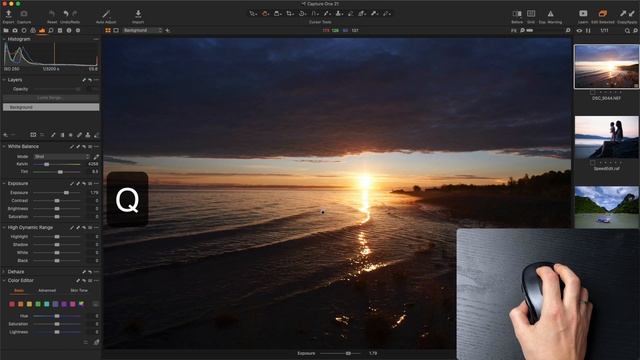Select the orange Pan hand cursor tool
The height and width of the screenshot is (360, 640).
[265, 13]
